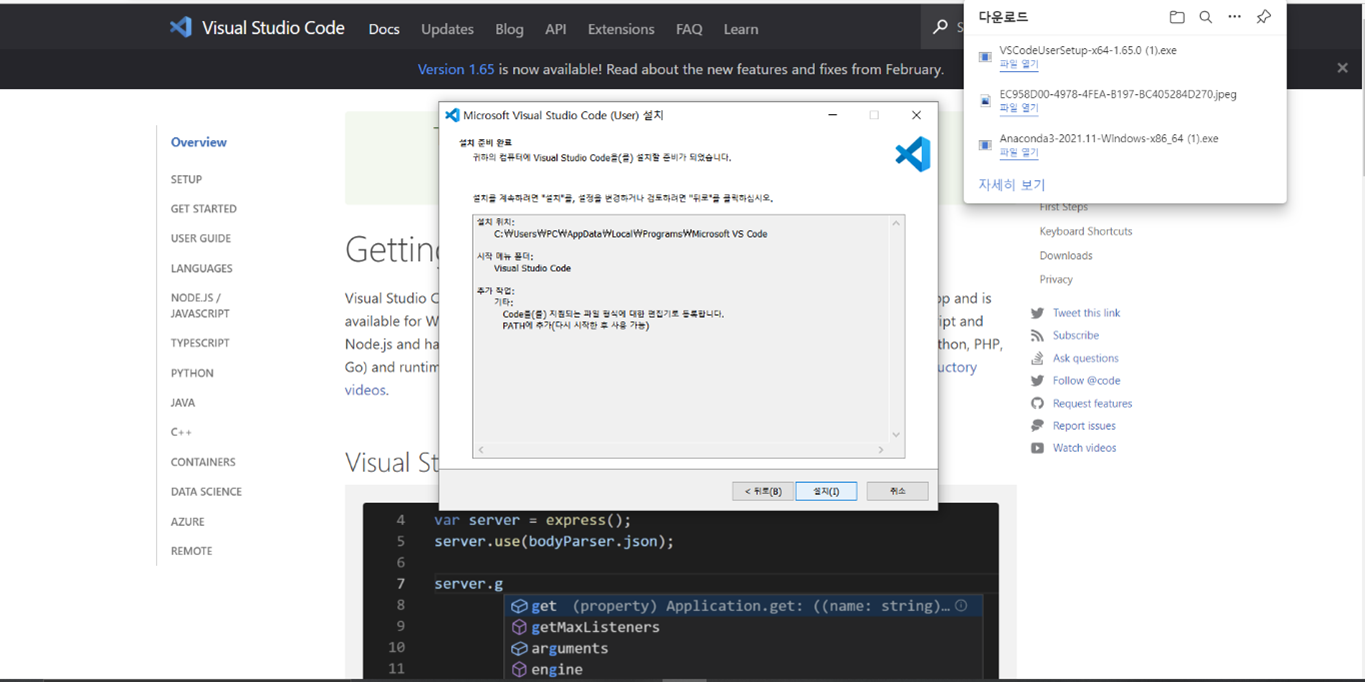Expand PYTHON section in docs sidebar
Image resolution: width=1365 pixels, height=682 pixels.
pos(192,373)
